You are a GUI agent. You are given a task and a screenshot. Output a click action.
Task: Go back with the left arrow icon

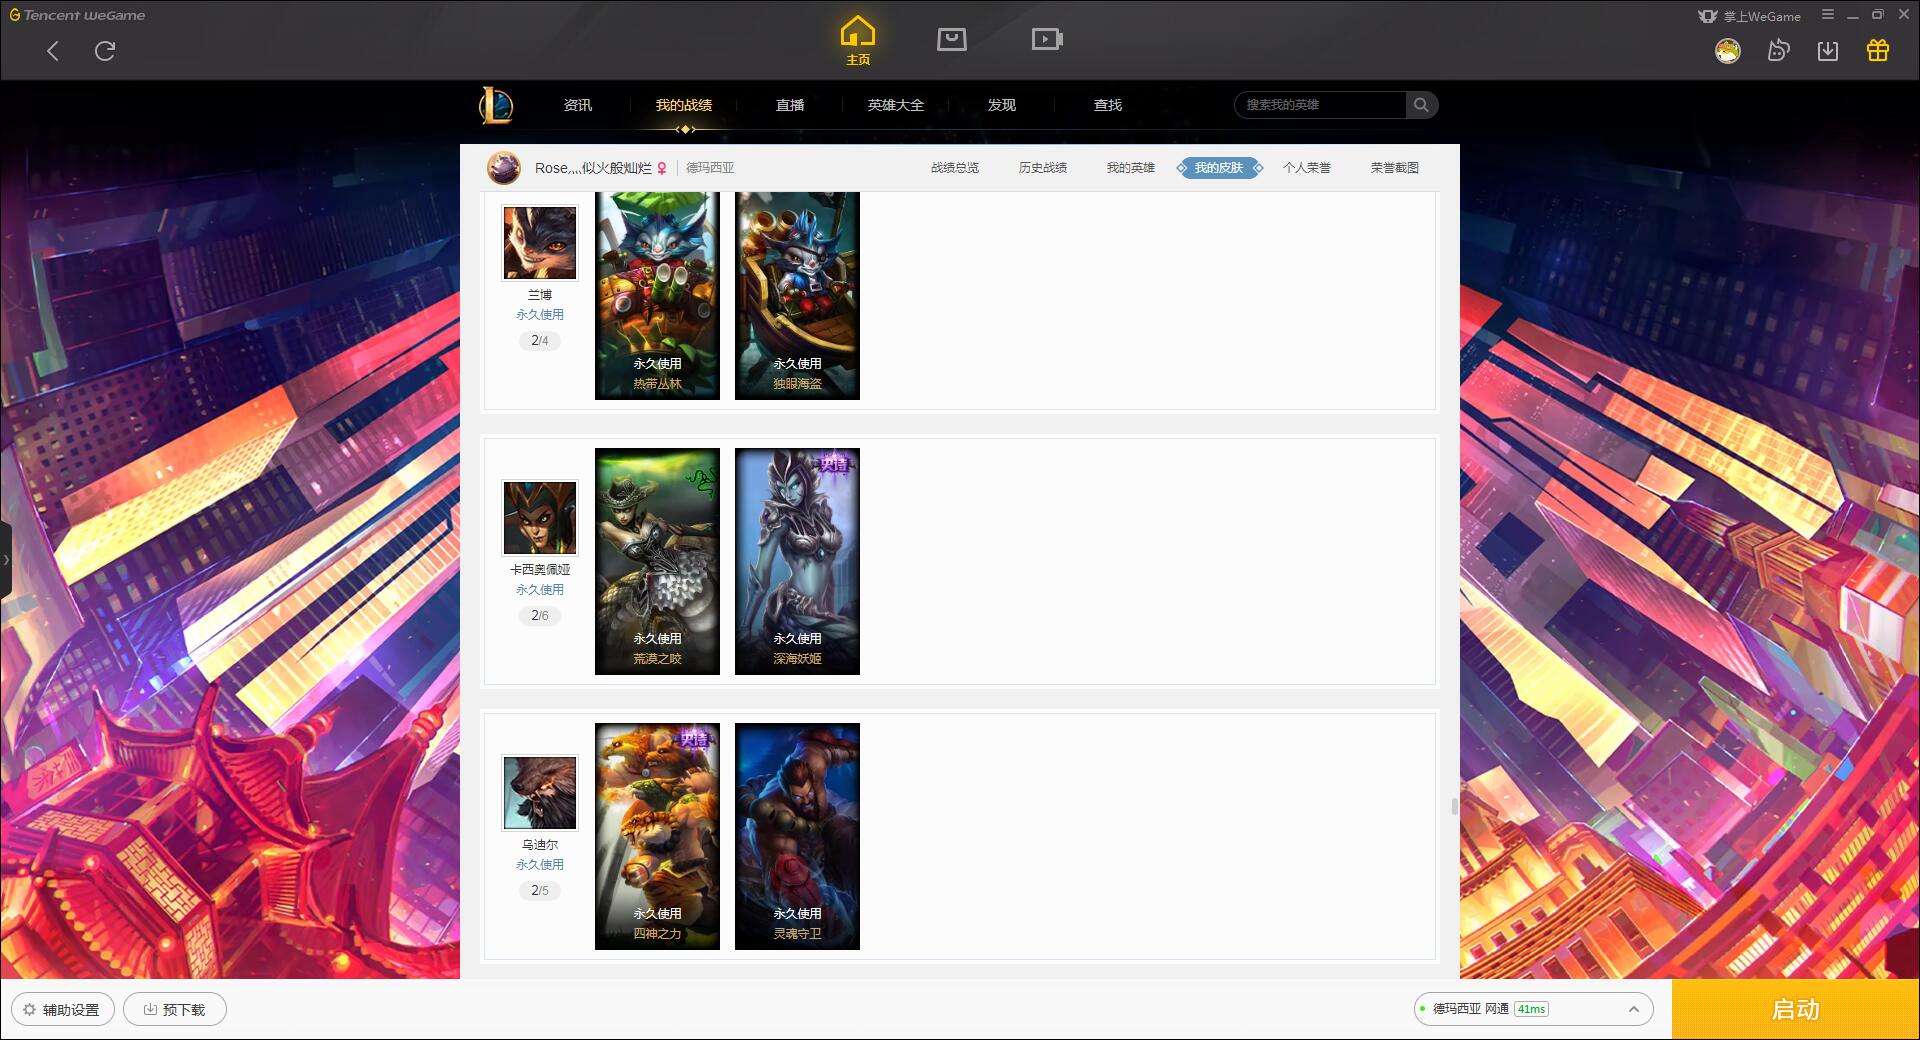pos(53,51)
